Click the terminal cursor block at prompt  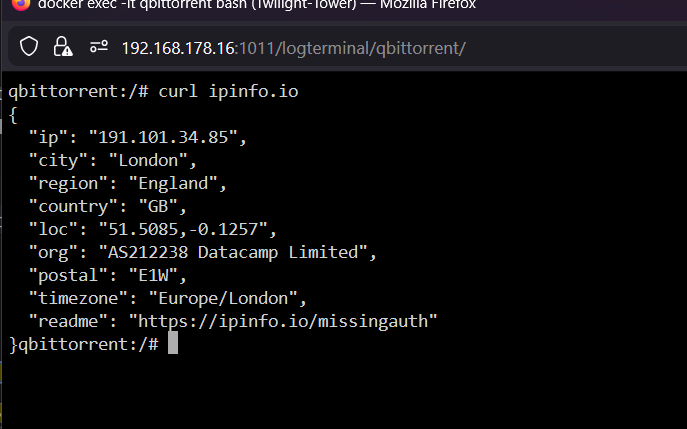pos(173,343)
